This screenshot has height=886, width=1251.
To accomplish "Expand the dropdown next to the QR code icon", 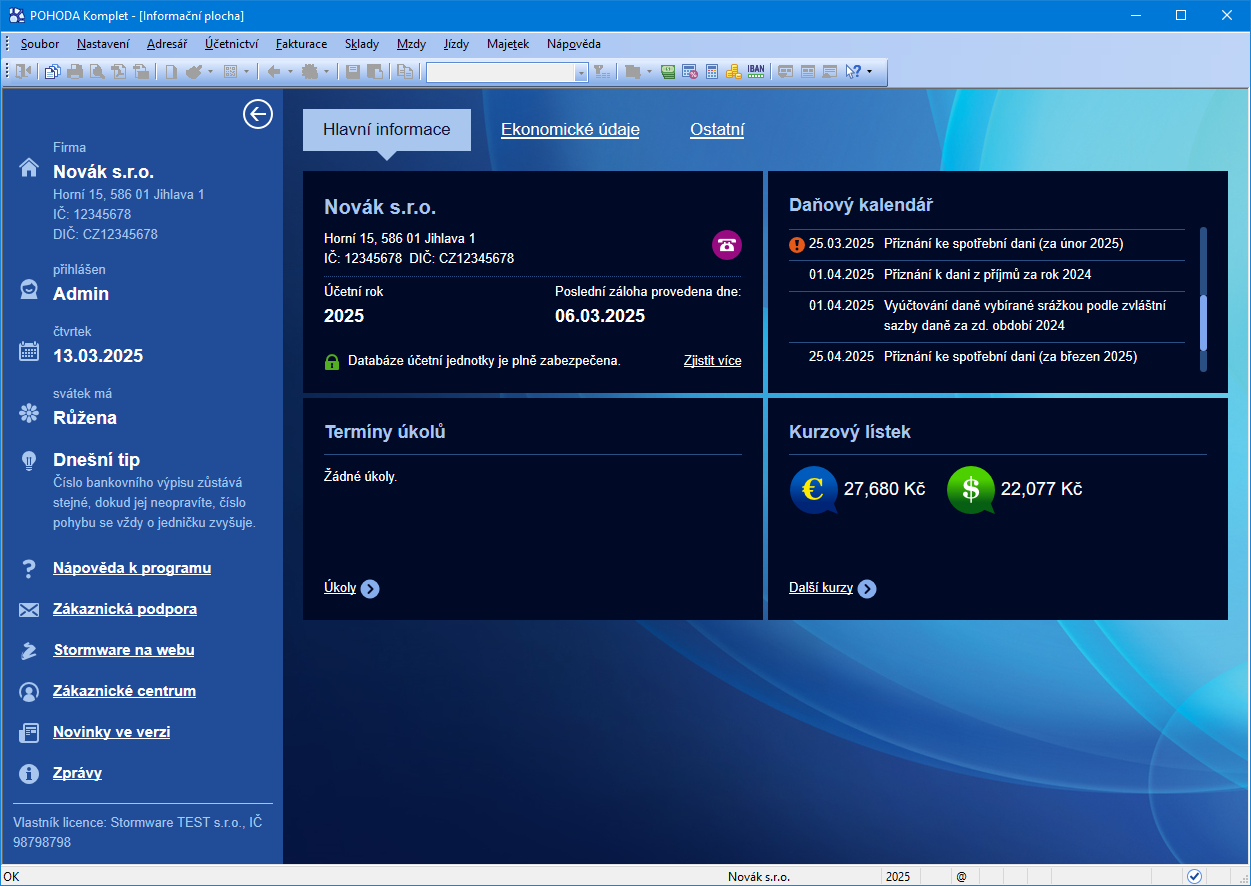I will tap(246, 72).
